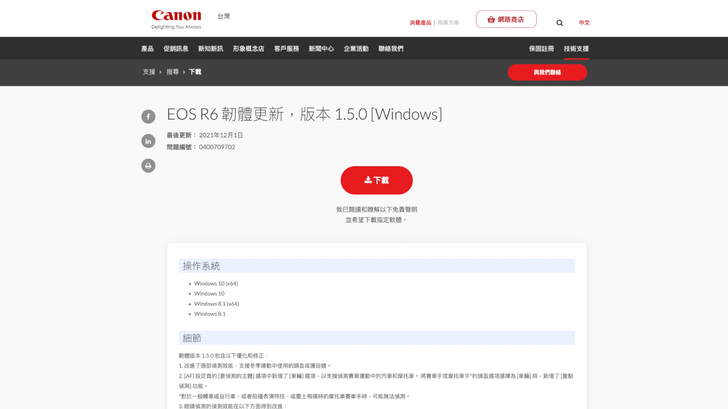Click the red 下載 download button

click(x=377, y=180)
